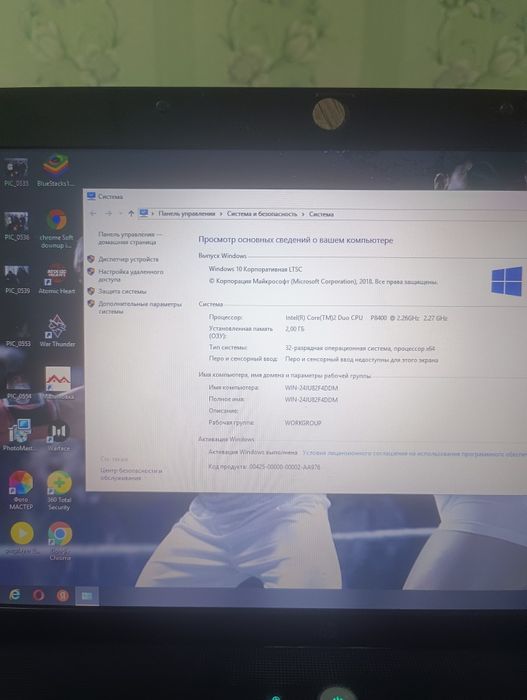Screen dimensions: 527x700
Task: Launch the Atomic Heart shortcut
Action: tap(57, 279)
